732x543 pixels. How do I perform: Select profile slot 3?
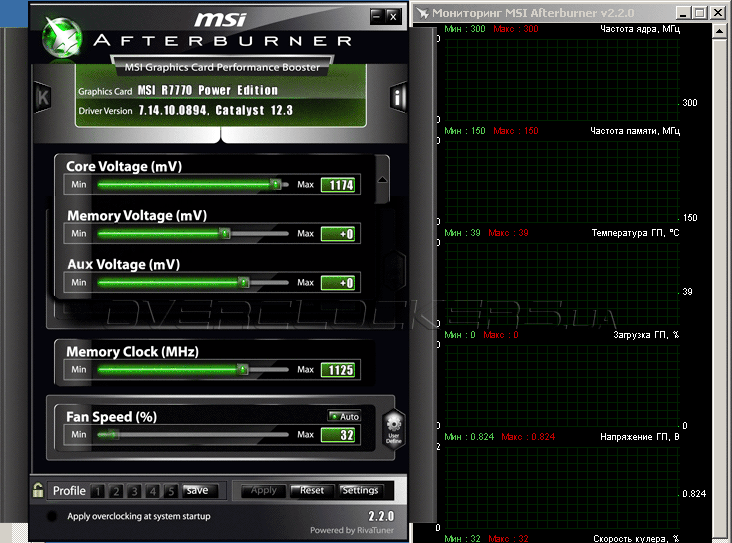(x=134, y=491)
